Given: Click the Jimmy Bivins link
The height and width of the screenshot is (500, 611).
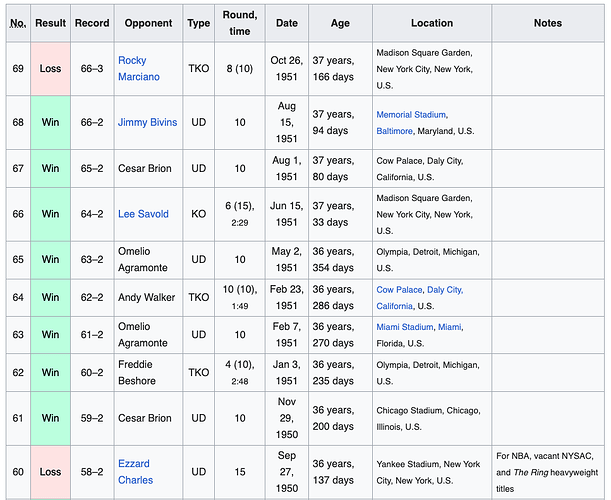Looking at the screenshot, I should pyautogui.click(x=147, y=123).
